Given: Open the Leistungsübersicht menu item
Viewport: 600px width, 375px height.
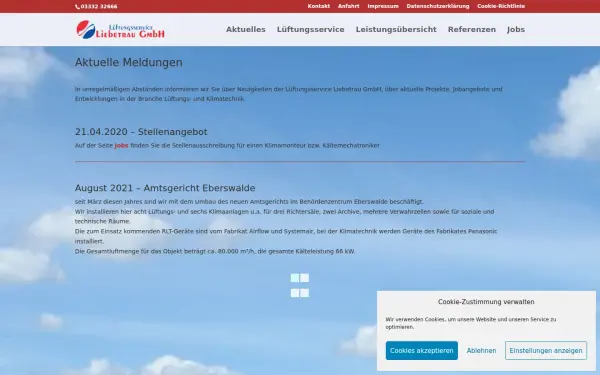Looking at the screenshot, I should 396,29.
